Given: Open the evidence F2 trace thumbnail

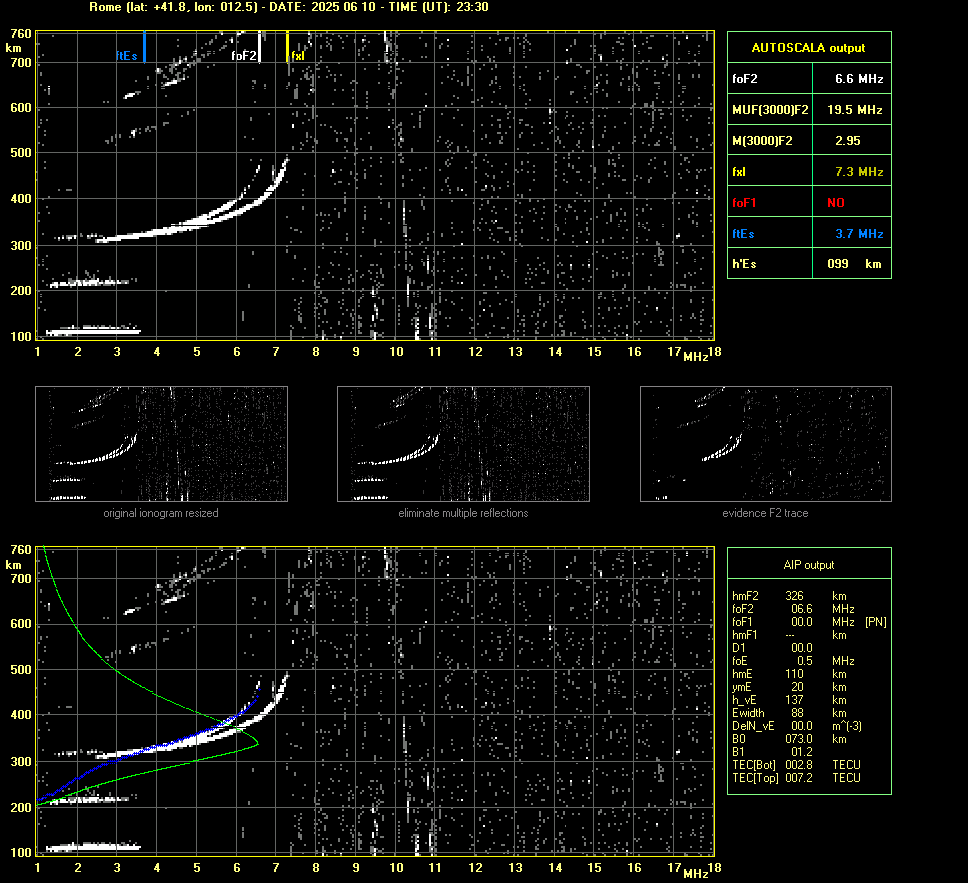Looking at the screenshot, I should click(766, 444).
